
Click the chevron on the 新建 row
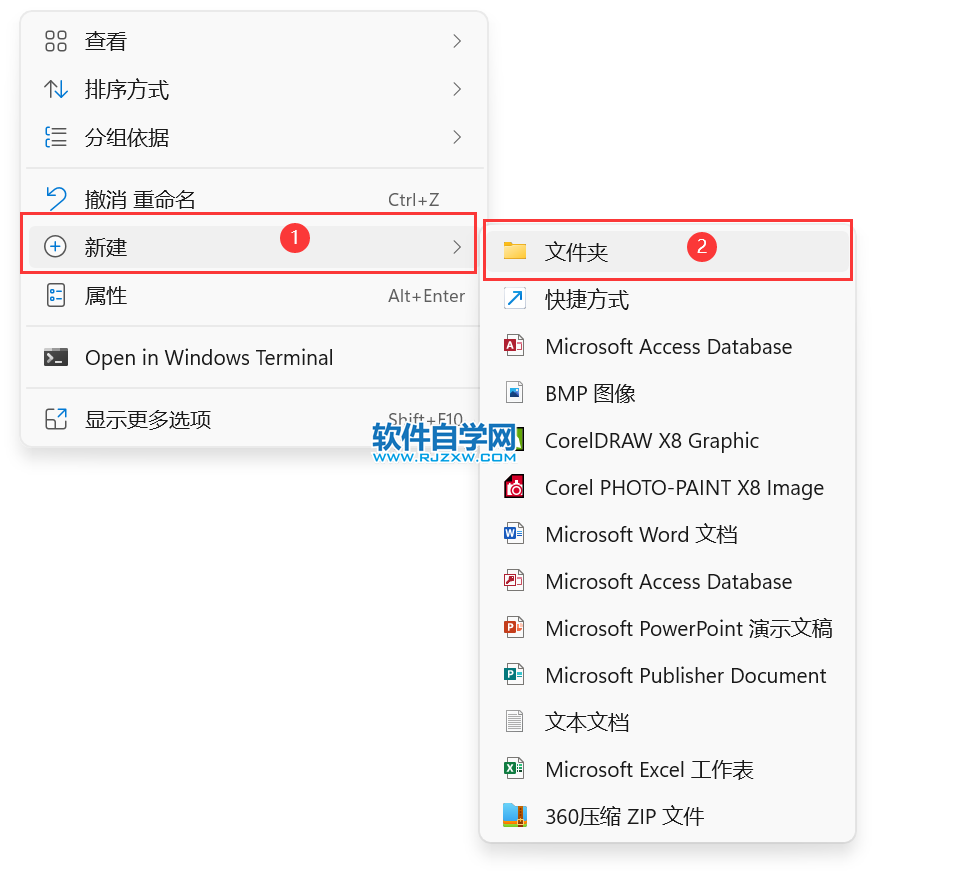pyautogui.click(x=457, y=247)
